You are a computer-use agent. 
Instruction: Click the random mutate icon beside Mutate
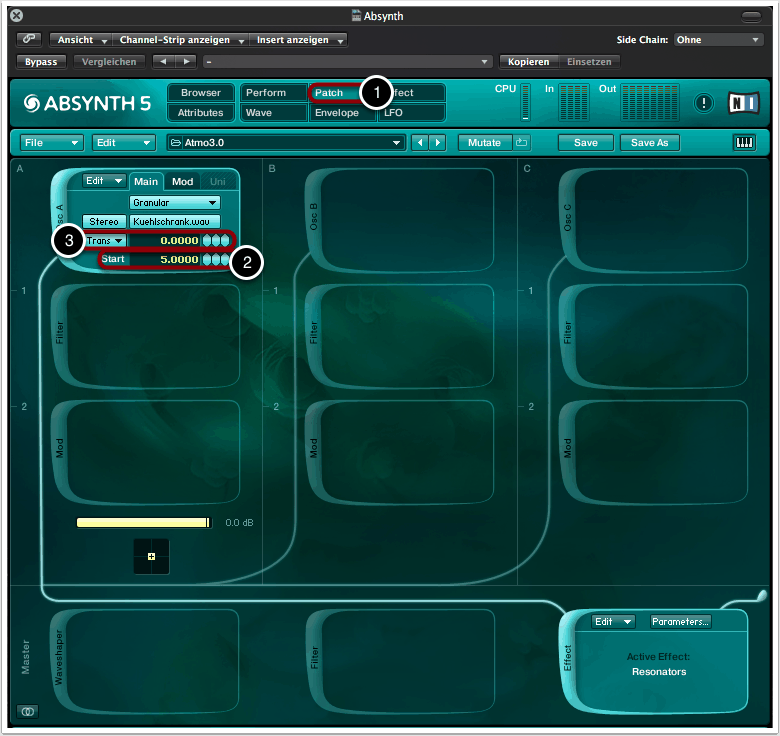(x=522, y=143)
